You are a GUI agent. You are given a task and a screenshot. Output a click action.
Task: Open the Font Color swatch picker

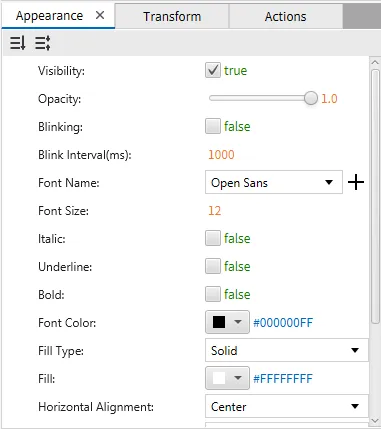227,322
